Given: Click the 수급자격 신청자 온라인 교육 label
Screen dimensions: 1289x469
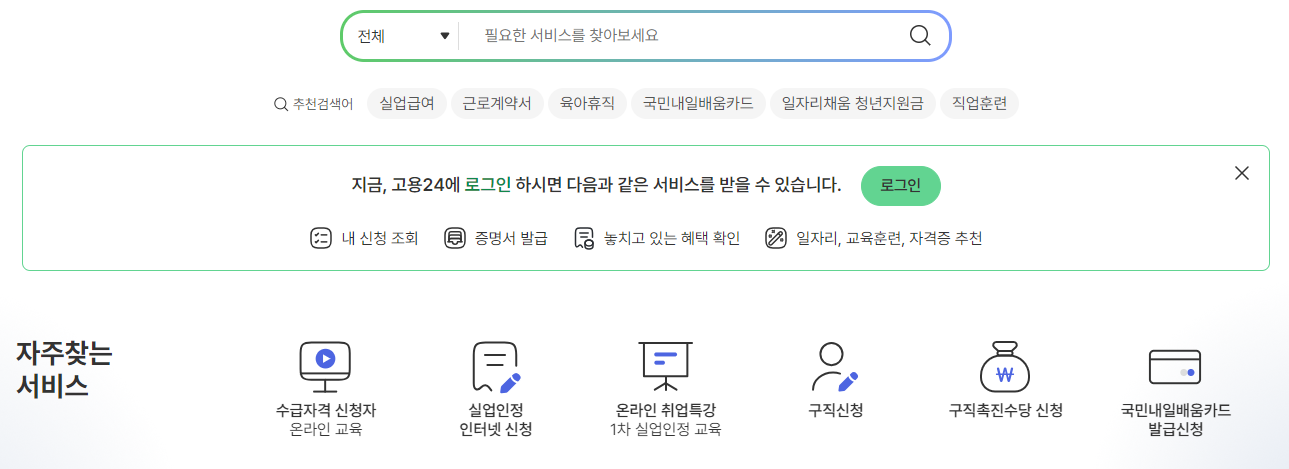Looking at the screenshot, I should tap(325, 420).
